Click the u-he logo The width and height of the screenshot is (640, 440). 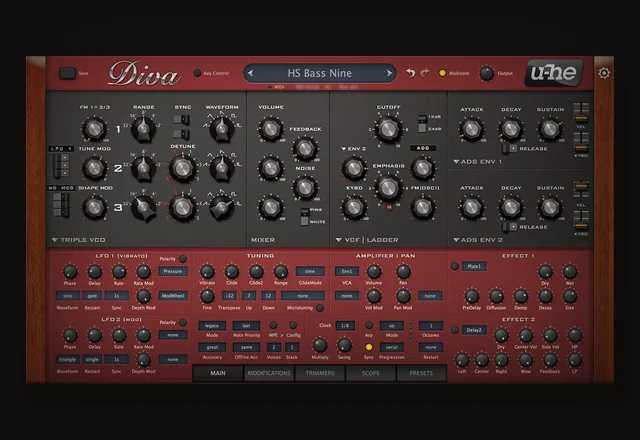coord(553,73)
